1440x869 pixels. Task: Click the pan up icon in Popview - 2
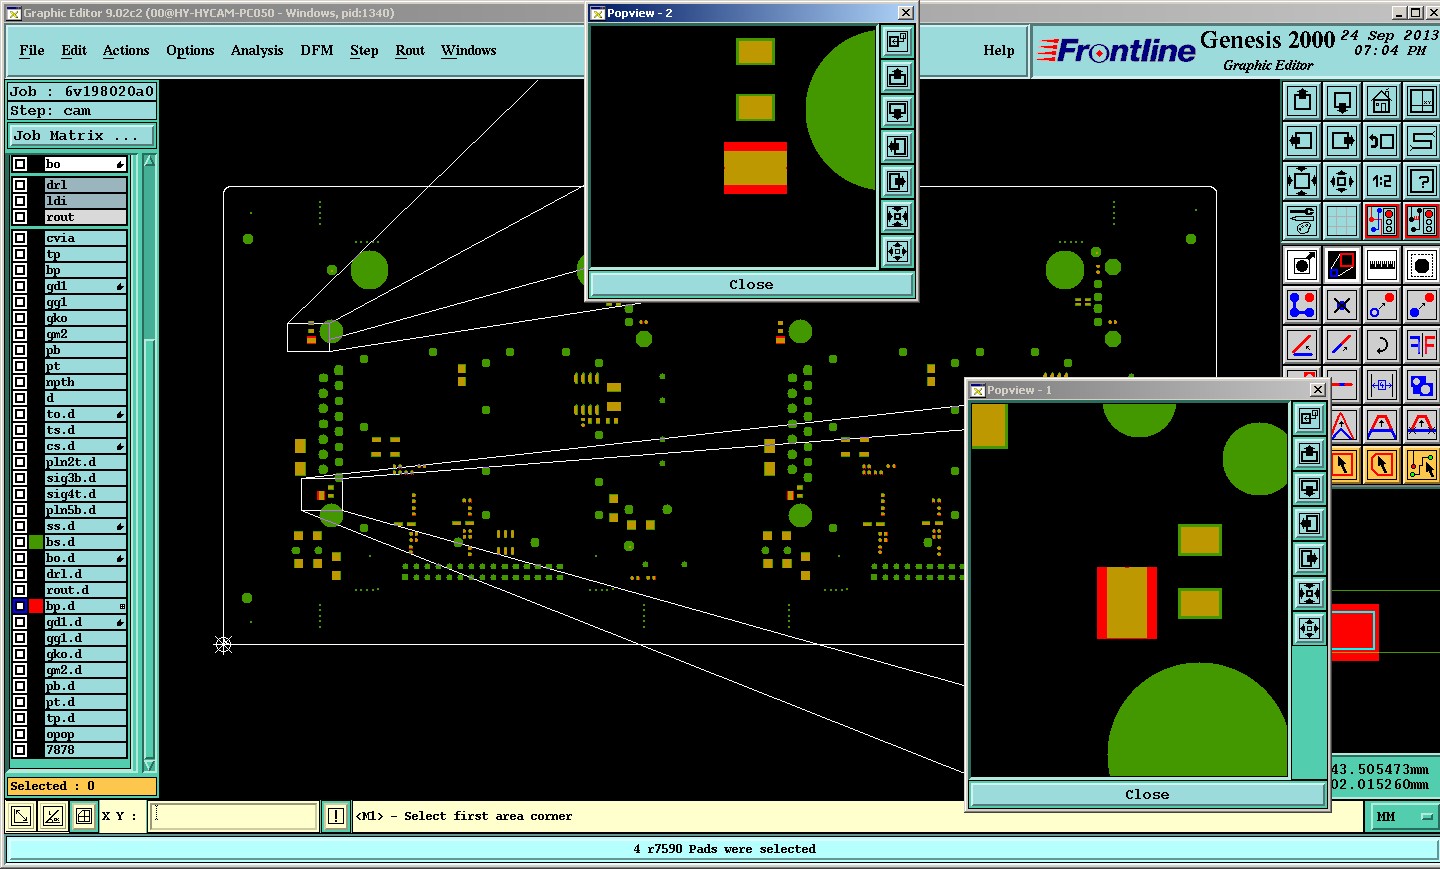pyautogui.click(x=897, y=77)
